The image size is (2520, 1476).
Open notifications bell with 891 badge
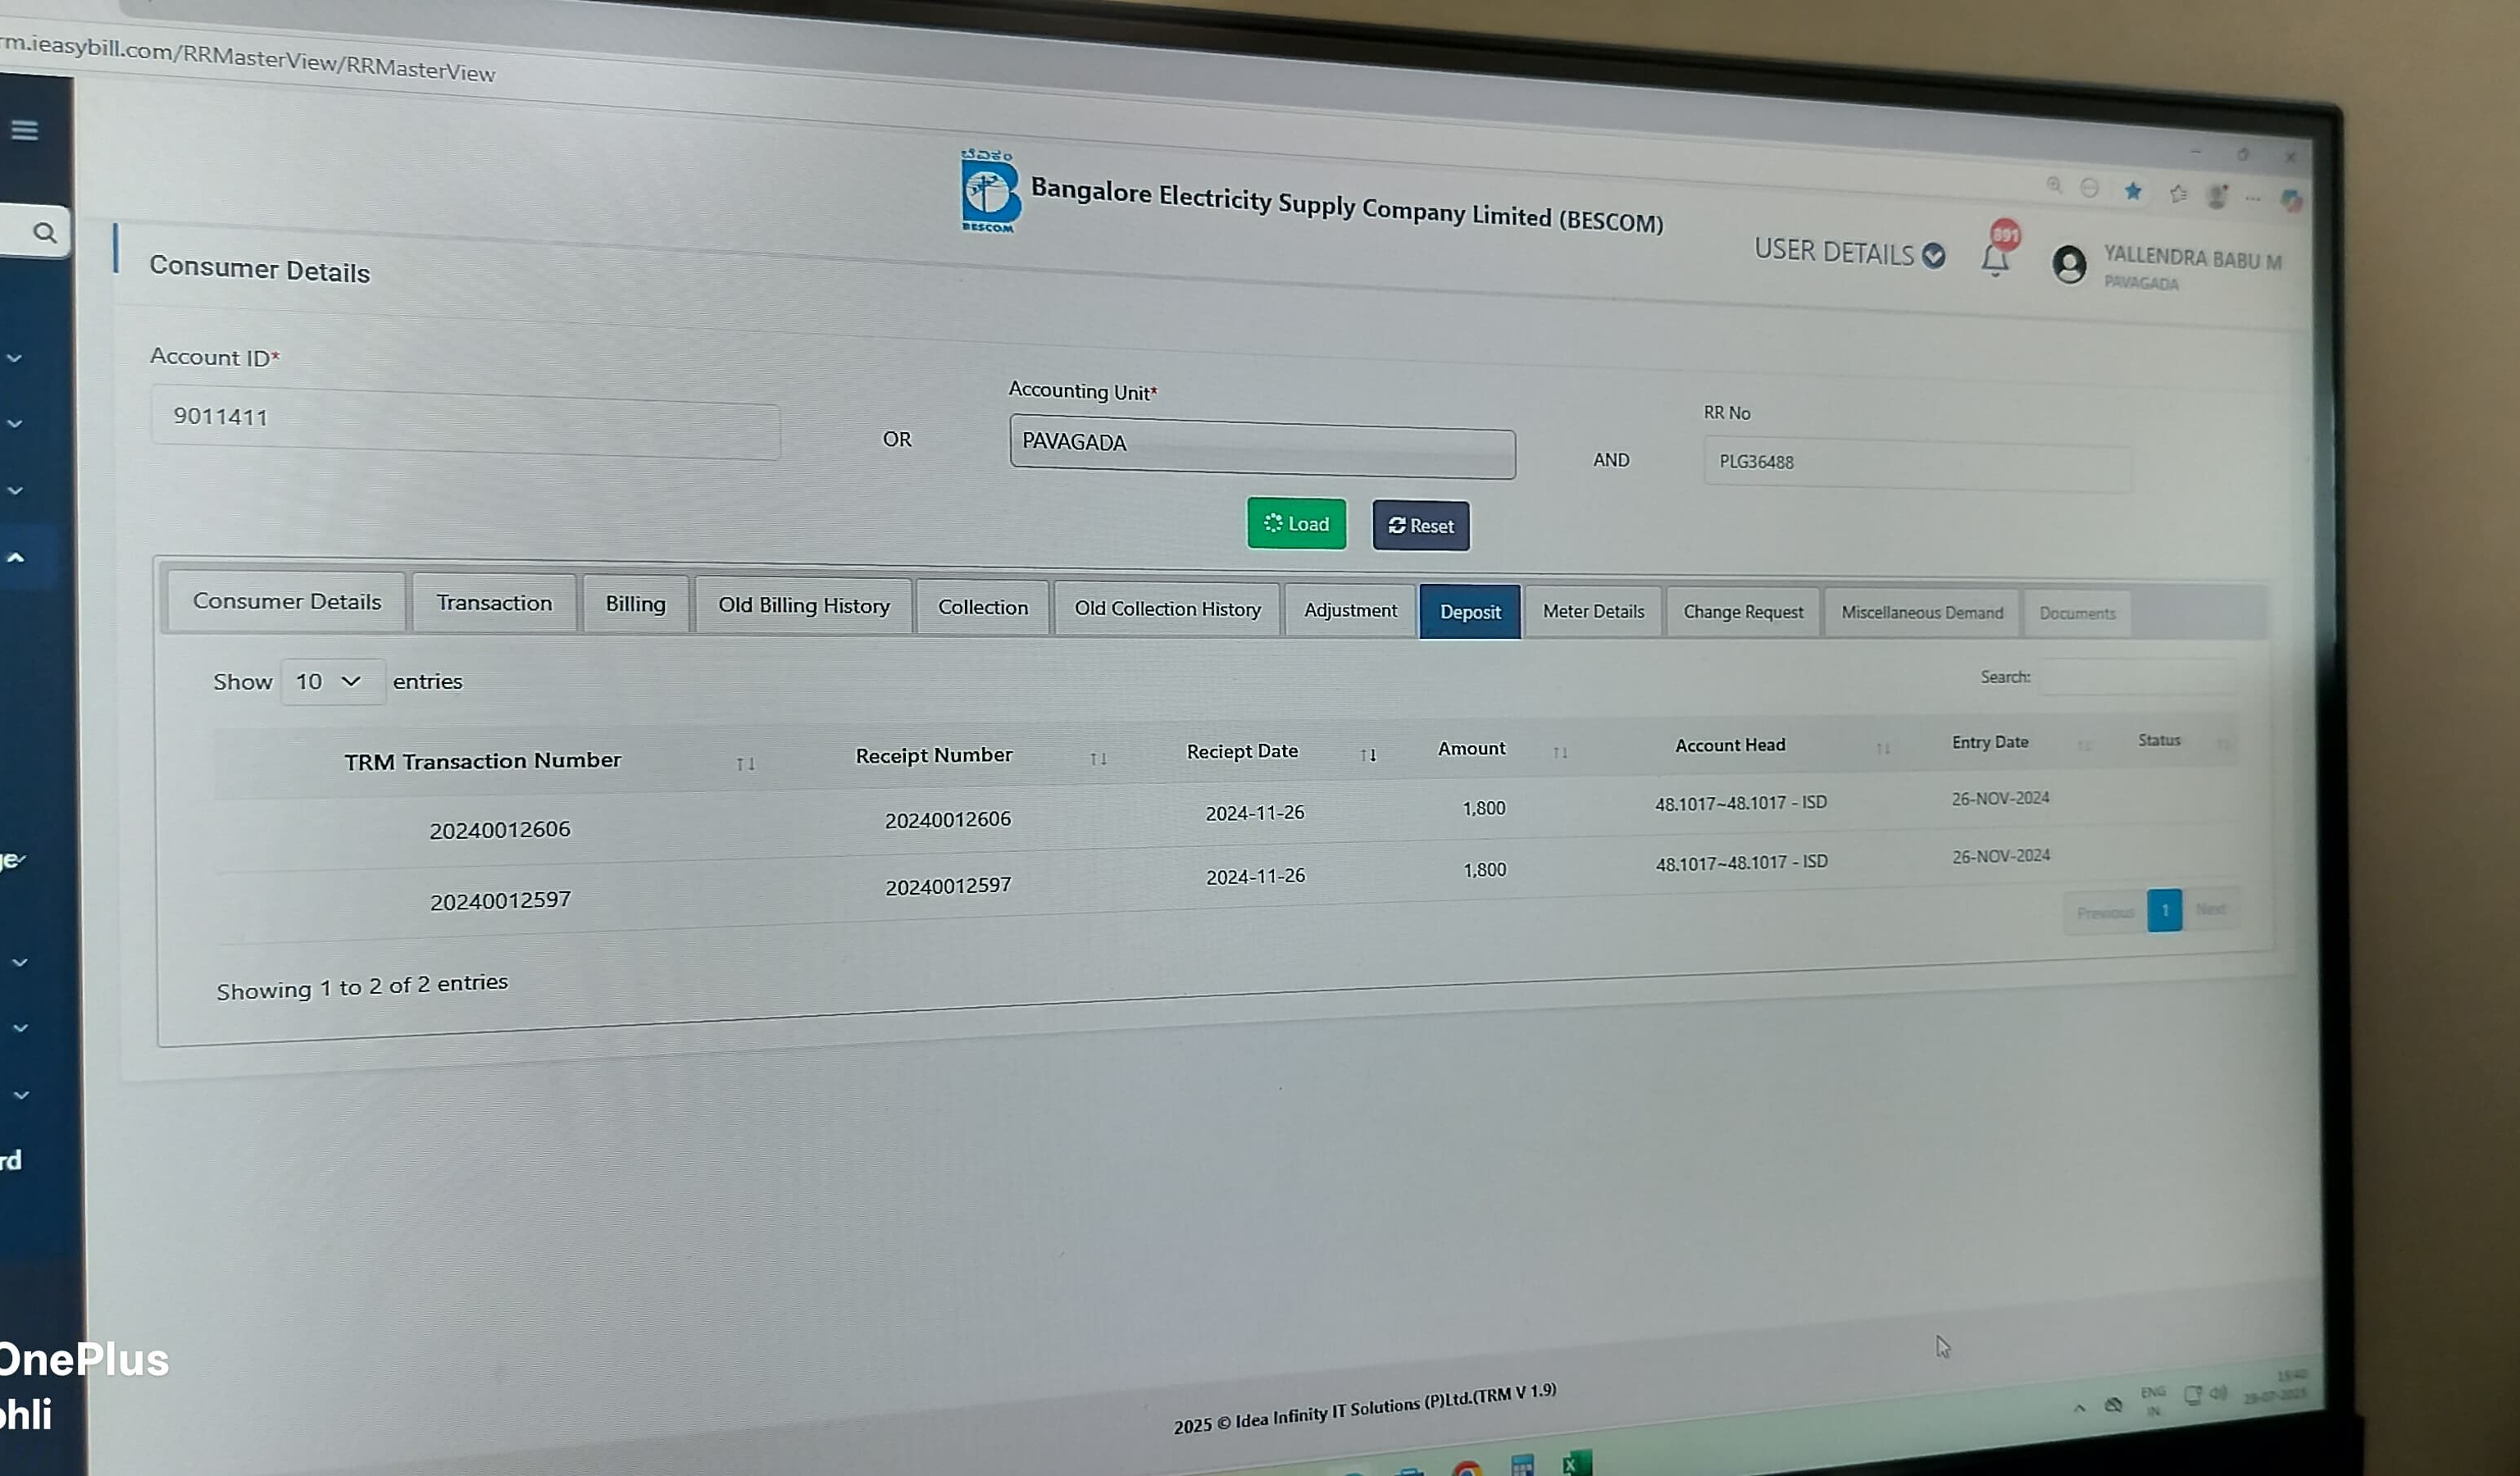coord(1995,258)
